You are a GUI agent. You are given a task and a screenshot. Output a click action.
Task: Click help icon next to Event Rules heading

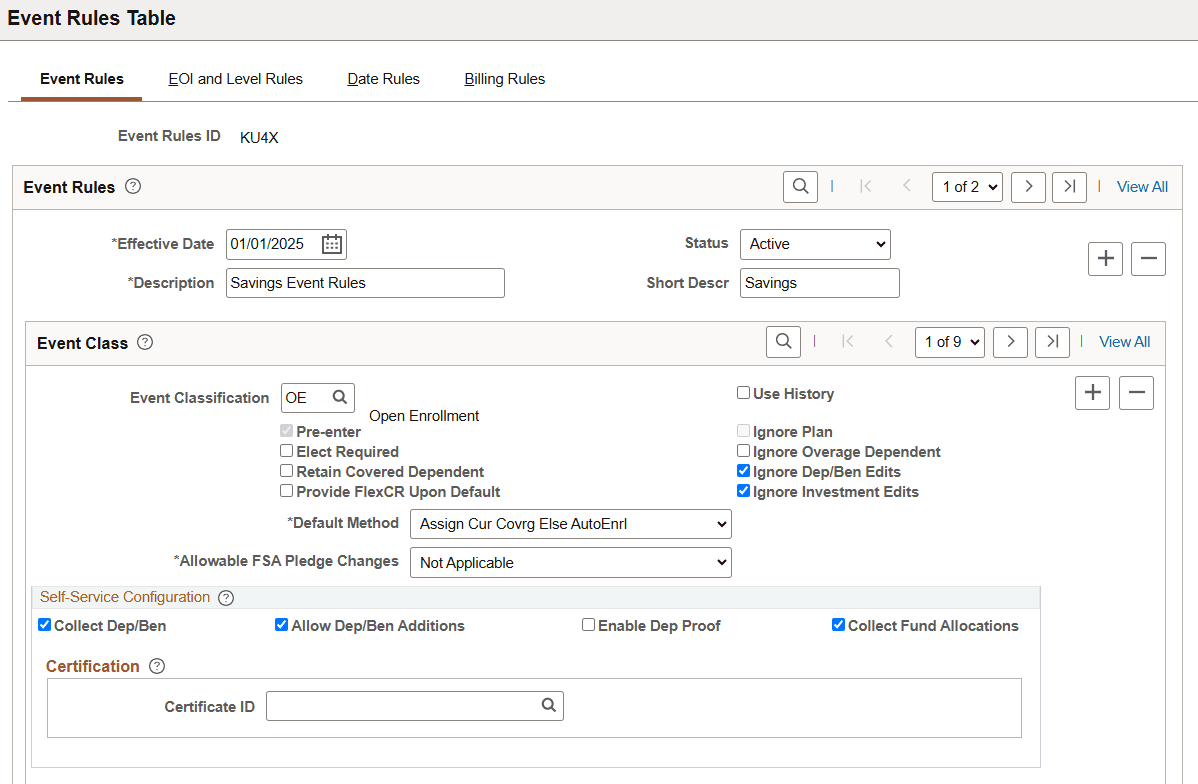133,187
